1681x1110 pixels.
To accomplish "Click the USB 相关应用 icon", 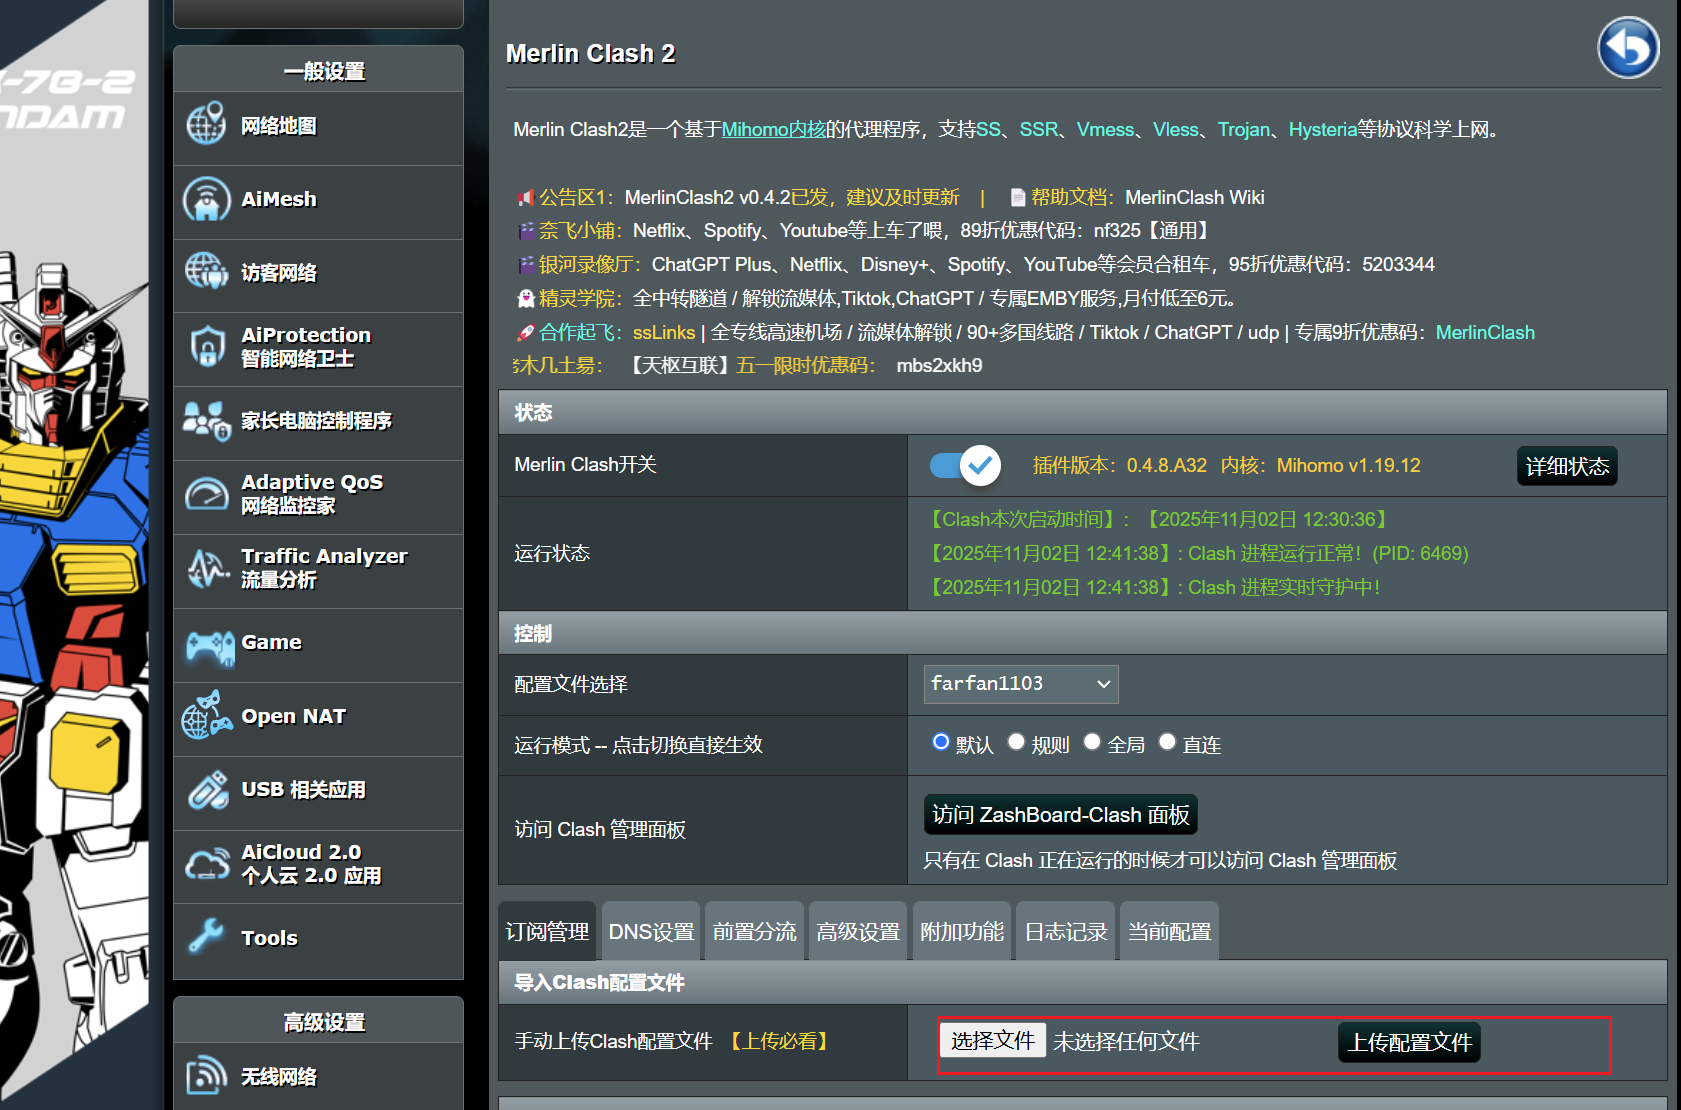I will (208, 790).
